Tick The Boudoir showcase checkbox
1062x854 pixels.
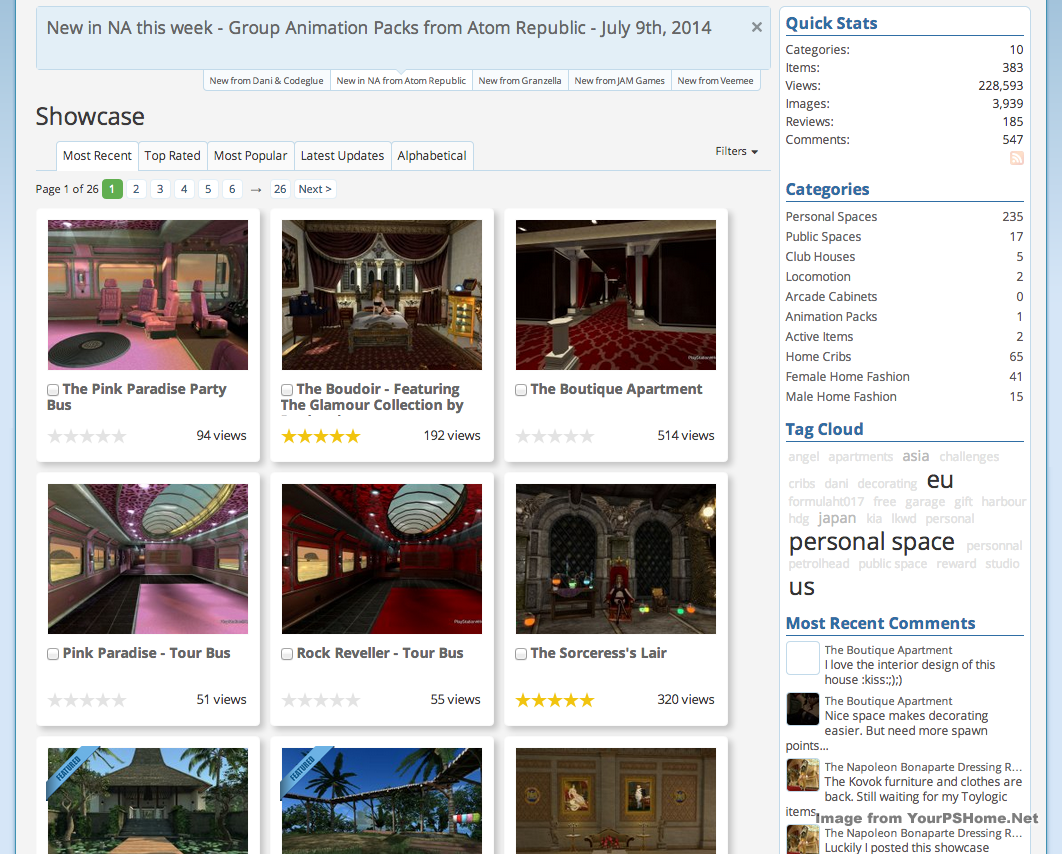coord(287,389)
